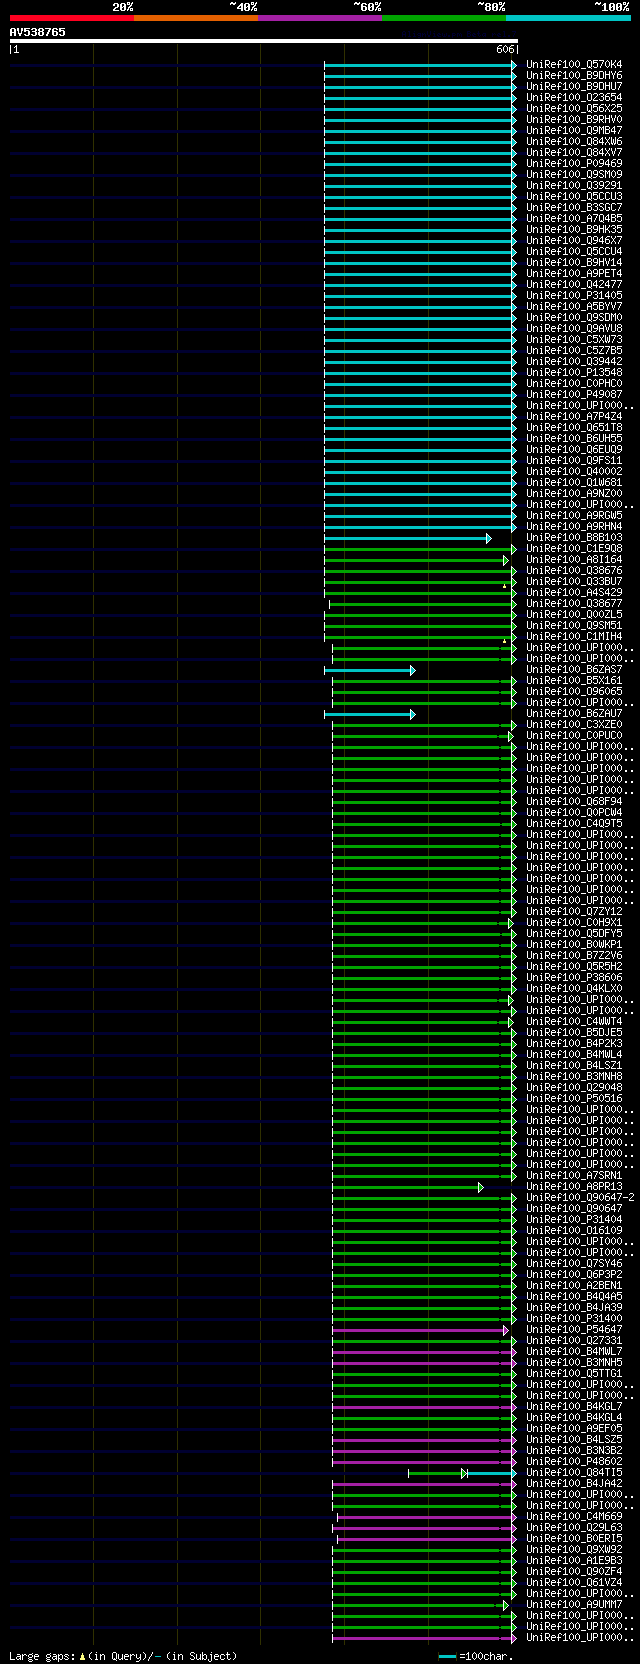640x1664 pixels.
Task: Open hit UniRef100_B9RHV0
Action: [x=574, y=120]
